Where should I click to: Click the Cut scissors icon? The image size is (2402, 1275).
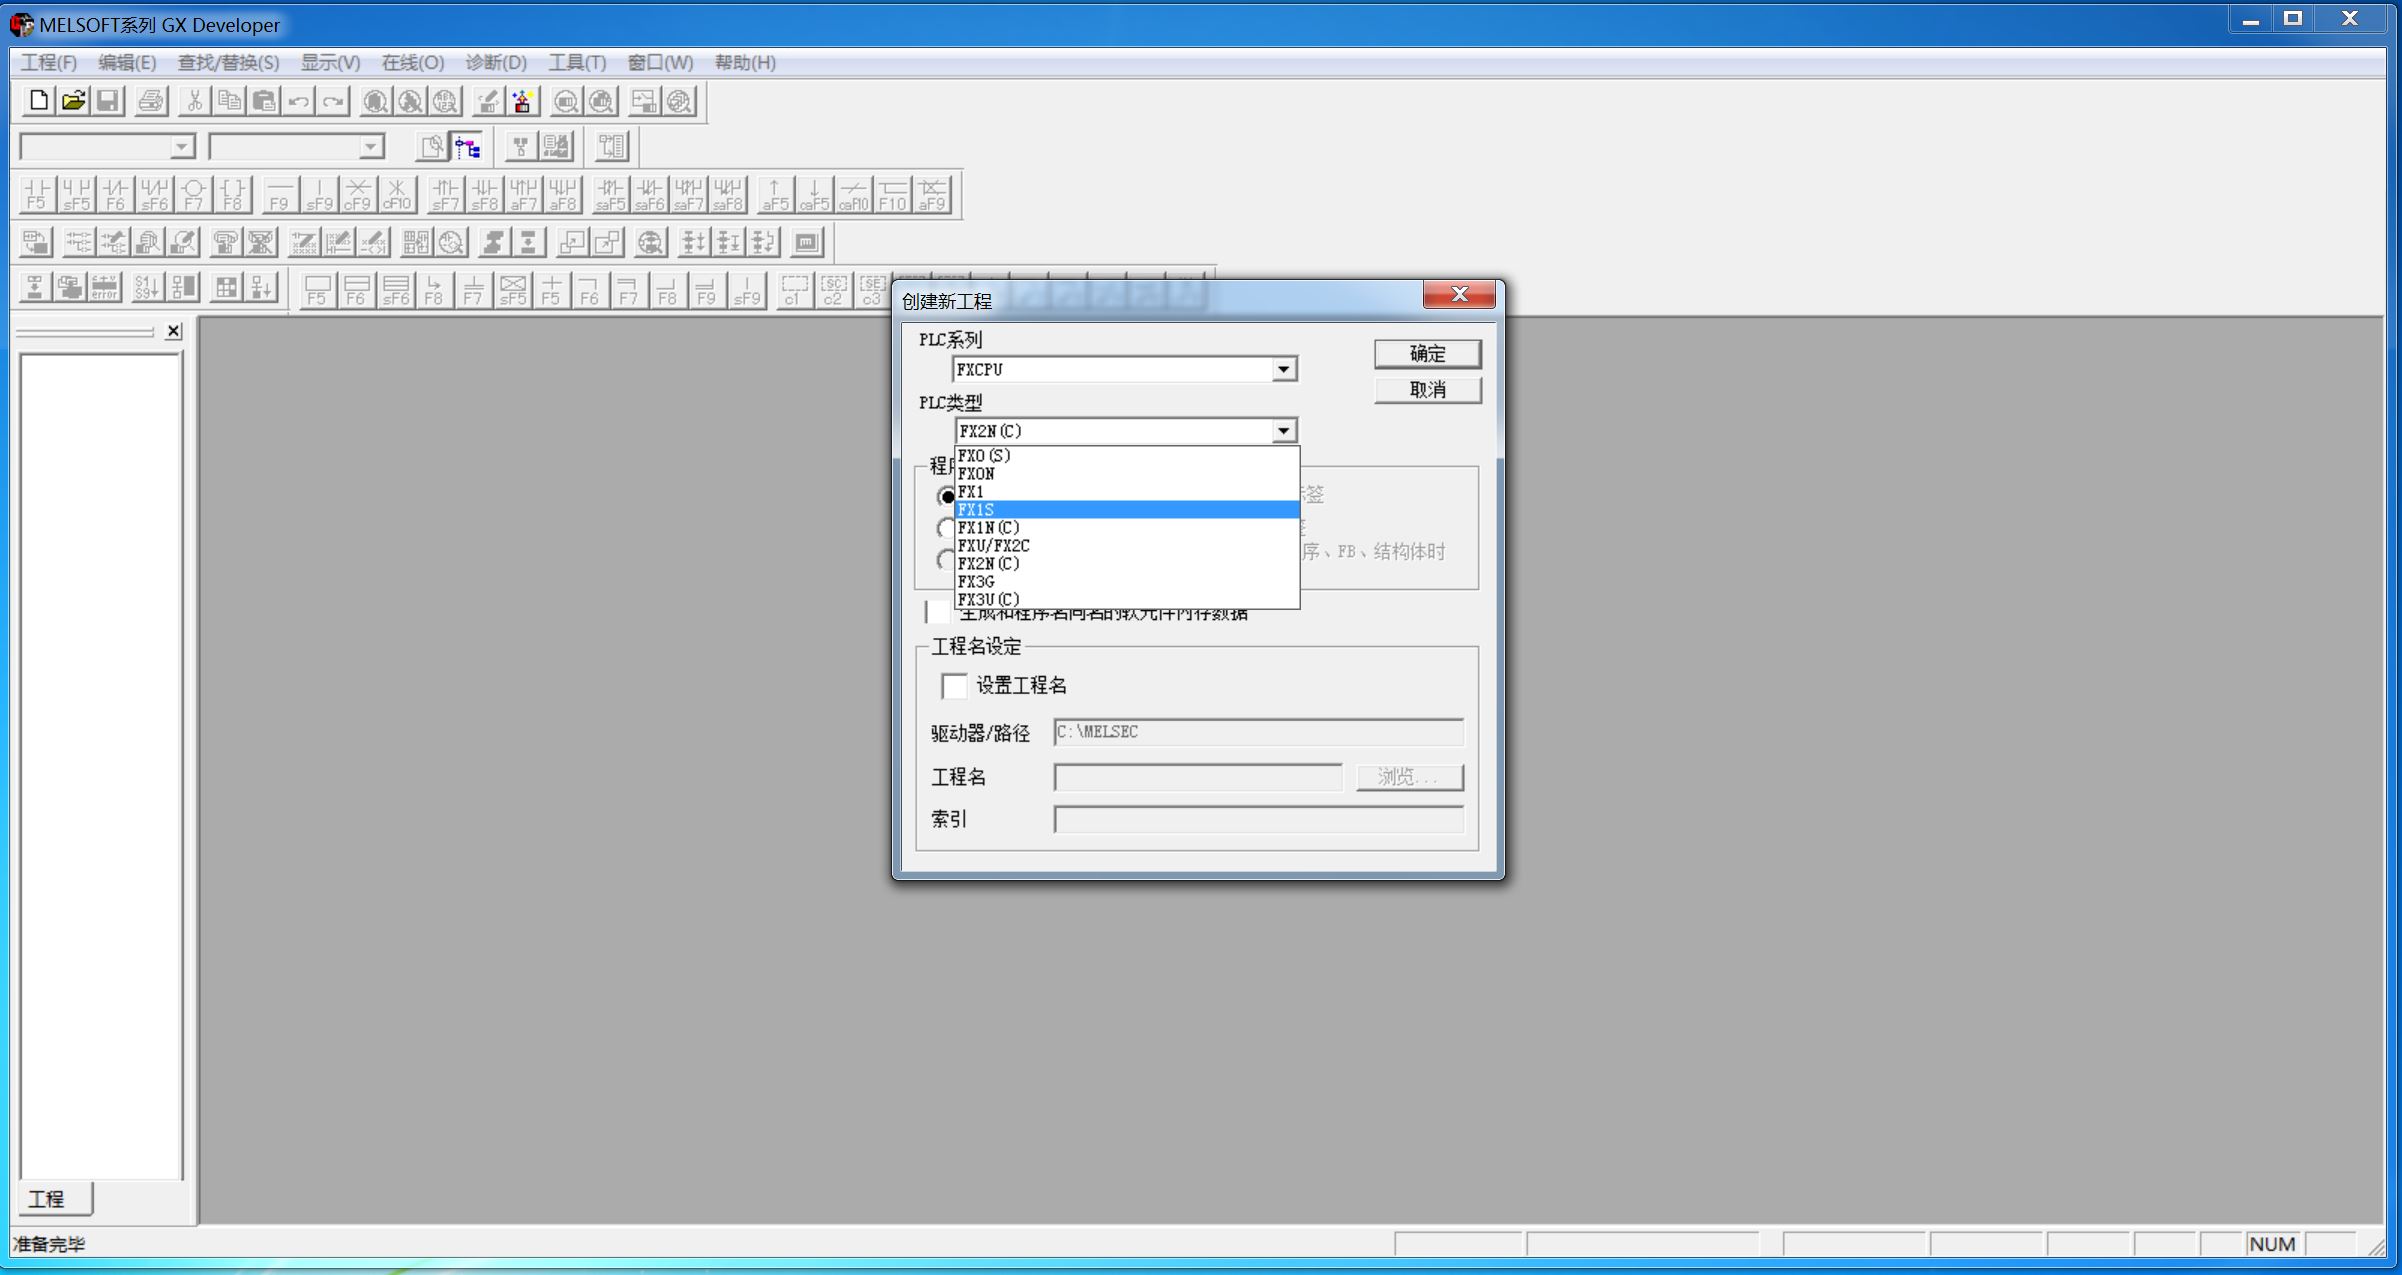pyautogui.click(x=195, y=101)
